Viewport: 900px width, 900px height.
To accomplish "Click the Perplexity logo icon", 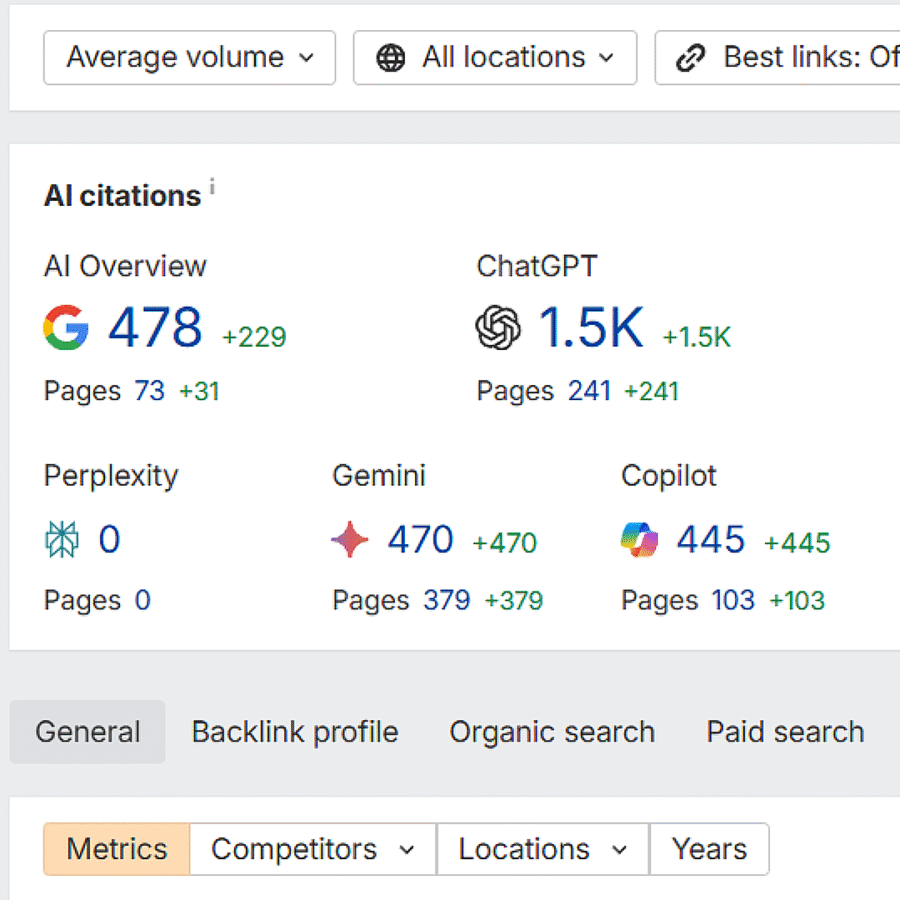I will tap(62, 541).
